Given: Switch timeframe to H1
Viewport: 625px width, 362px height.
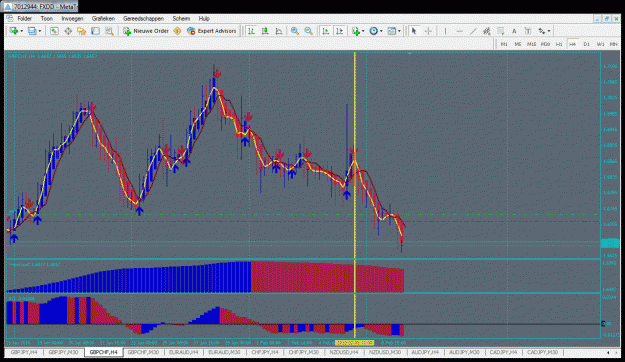Looking at the screenshot, I should [559, 44].
